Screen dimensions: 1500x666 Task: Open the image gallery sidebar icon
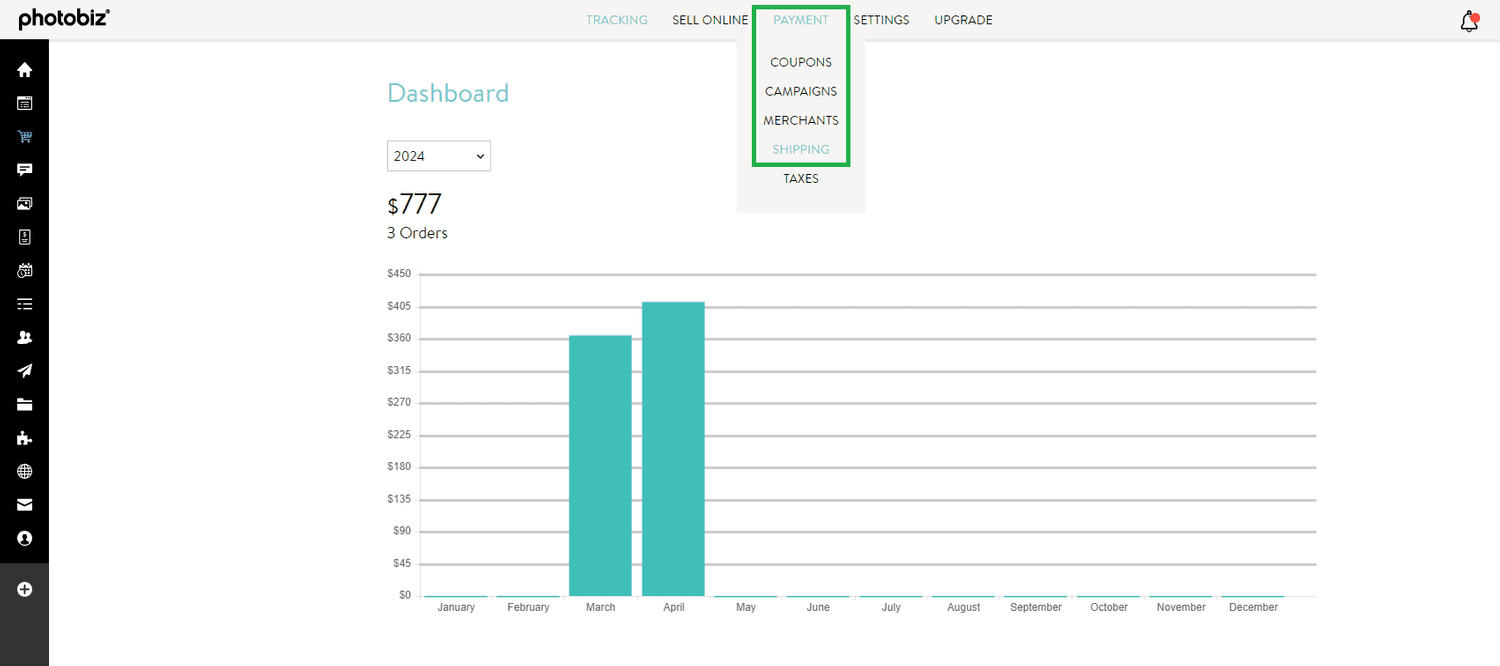pyautogui.click(x=25, y=203)
